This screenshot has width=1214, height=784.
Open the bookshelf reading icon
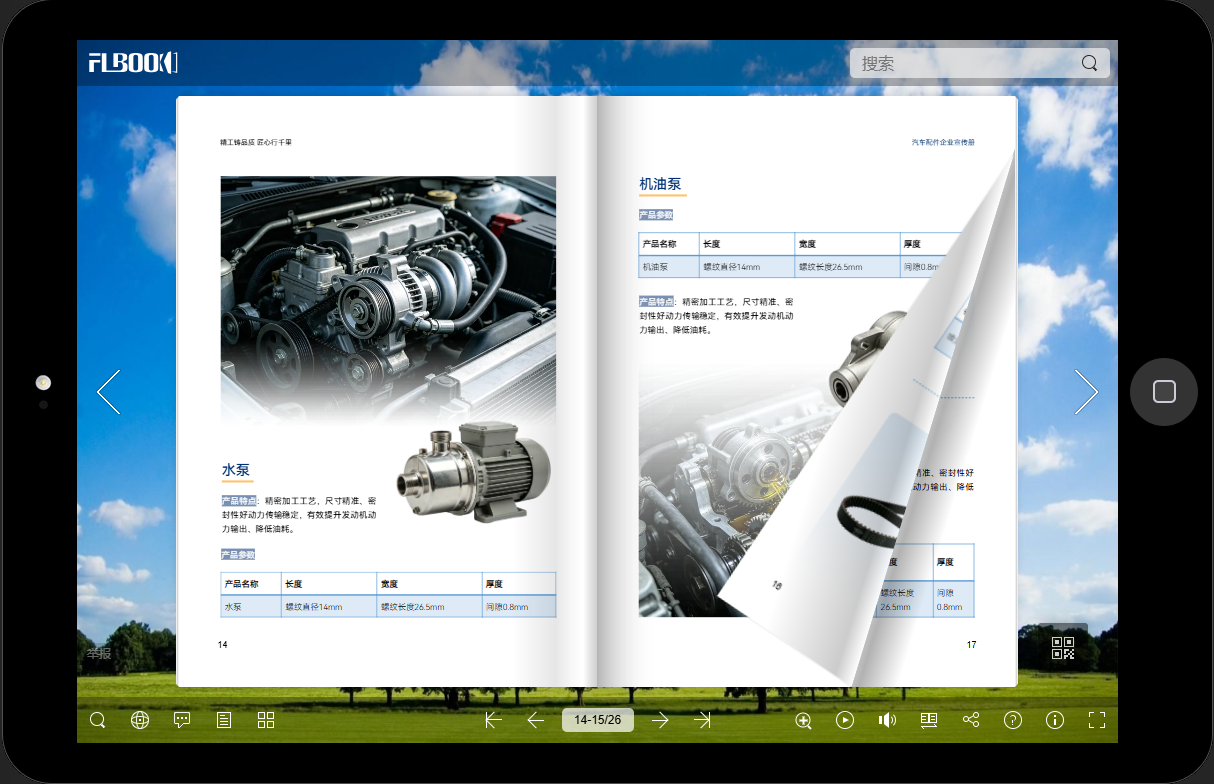pyautogui.click(x=929, y=720)
